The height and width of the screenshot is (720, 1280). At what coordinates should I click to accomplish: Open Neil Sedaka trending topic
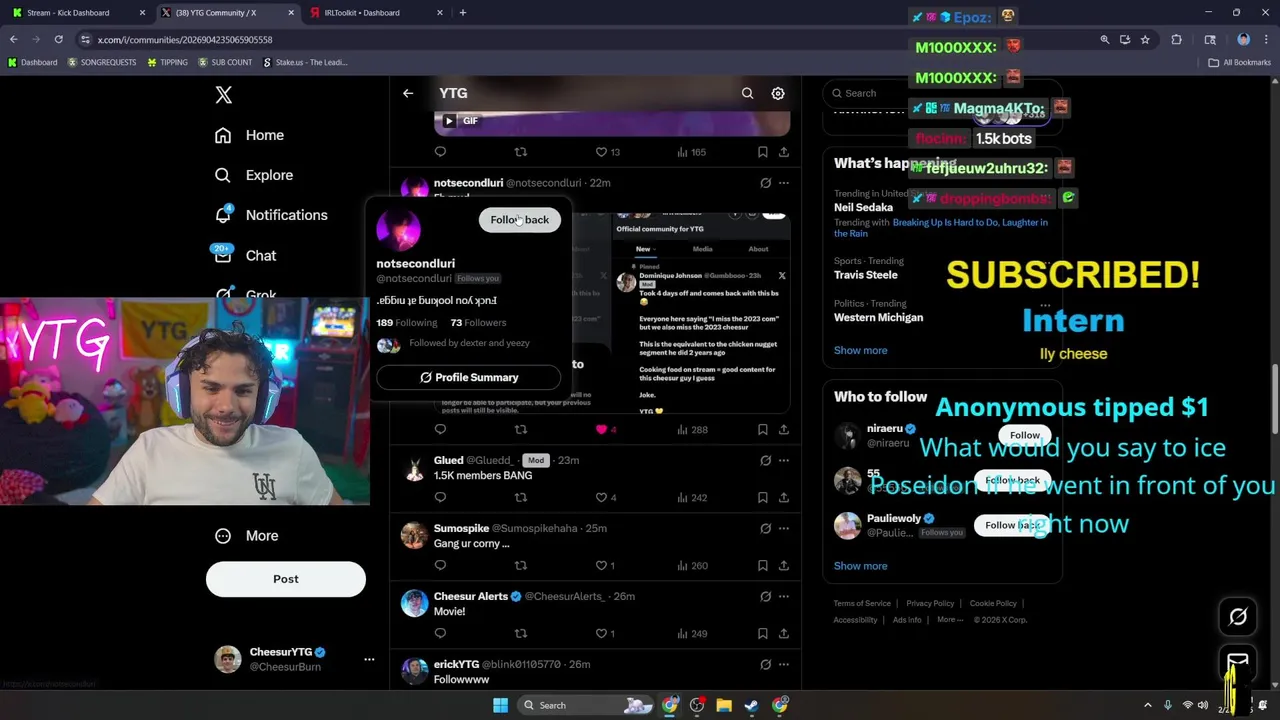pos(863,208)
